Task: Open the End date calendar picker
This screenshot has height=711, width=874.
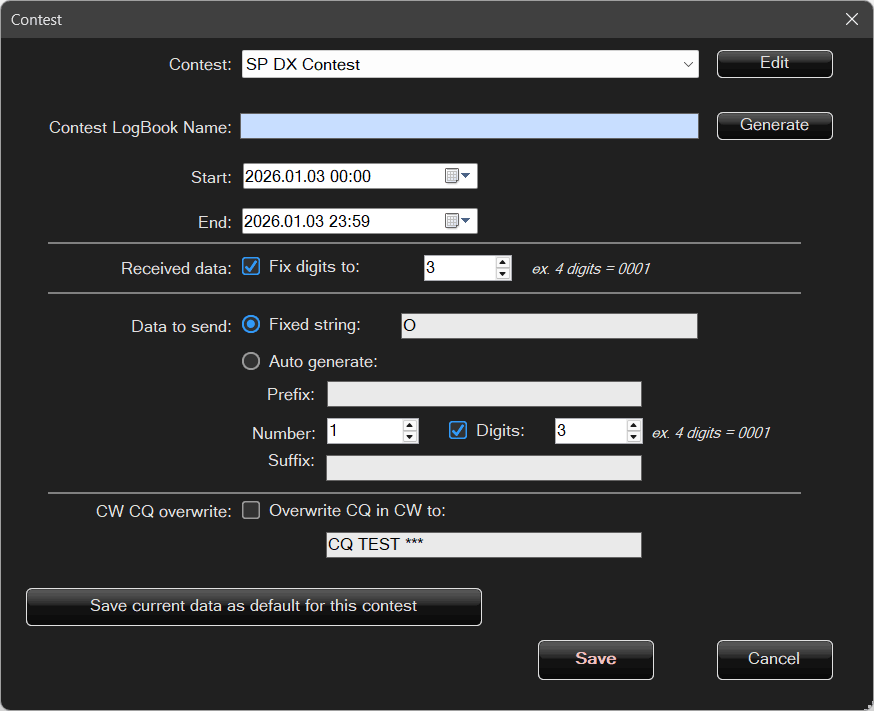Action: point(457,221)
